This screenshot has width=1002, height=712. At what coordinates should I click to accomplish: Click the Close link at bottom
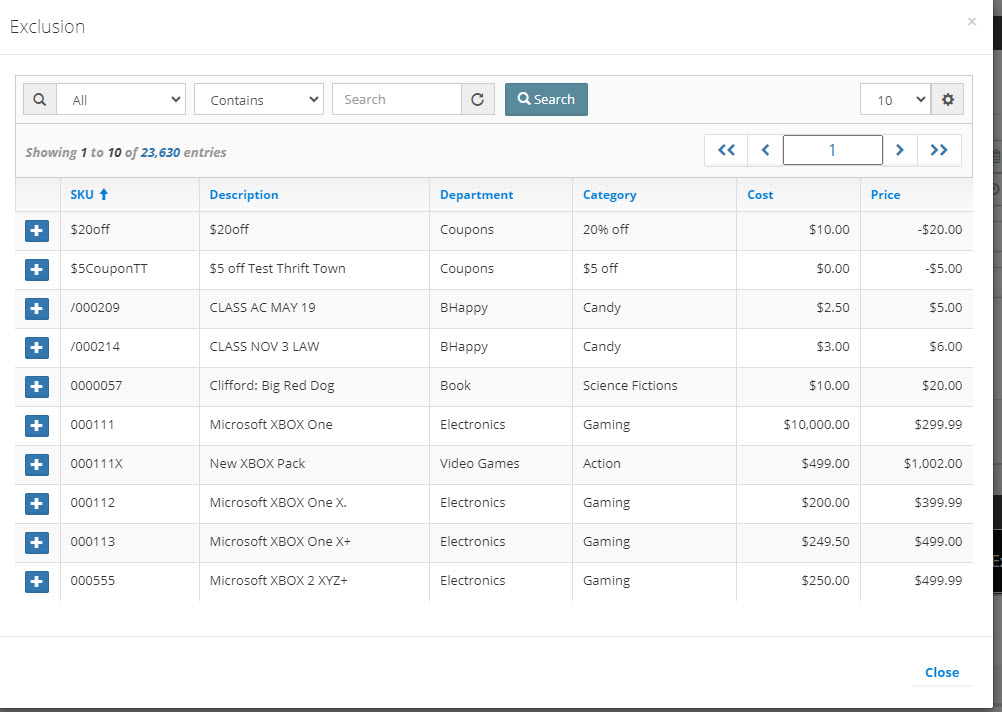pos(942,672)
